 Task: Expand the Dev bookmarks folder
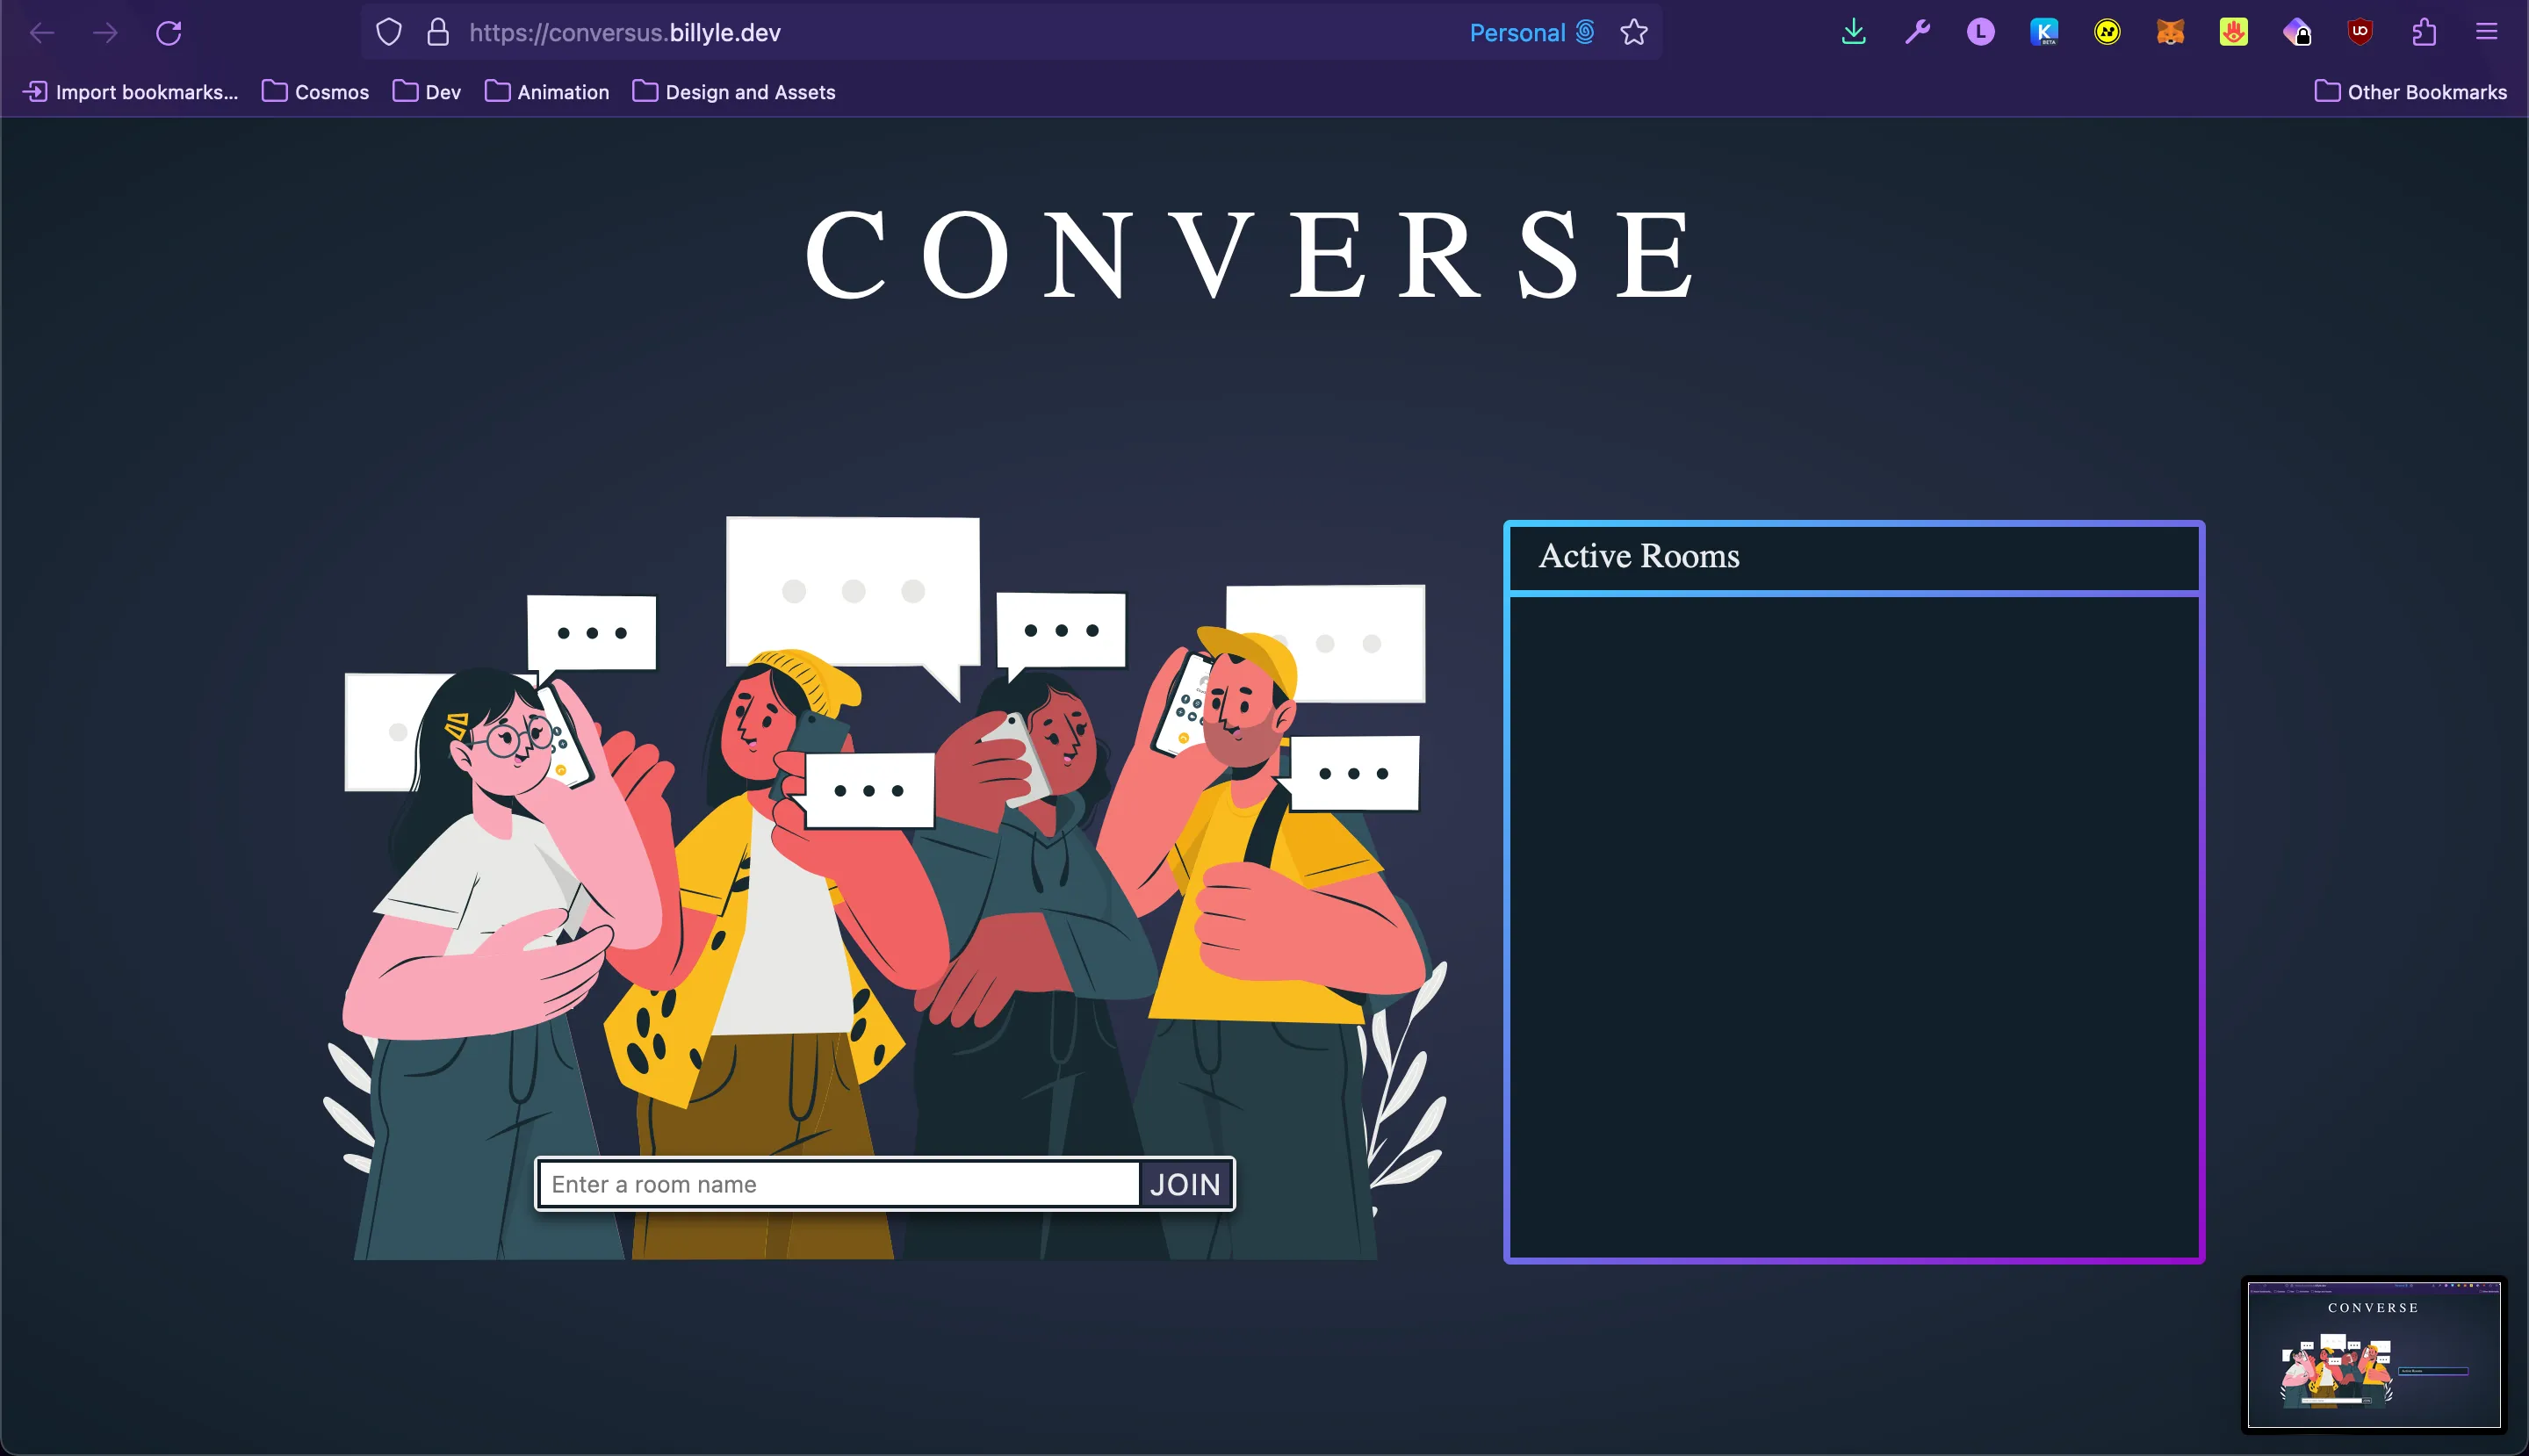click(427, 92)
